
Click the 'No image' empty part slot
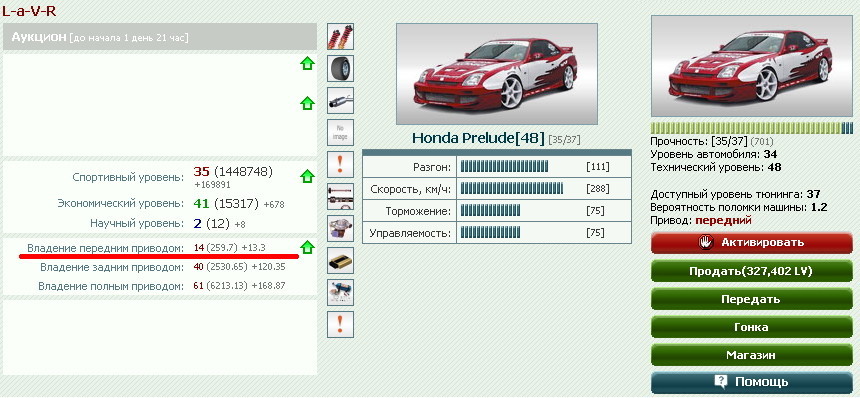pos(341,133)
